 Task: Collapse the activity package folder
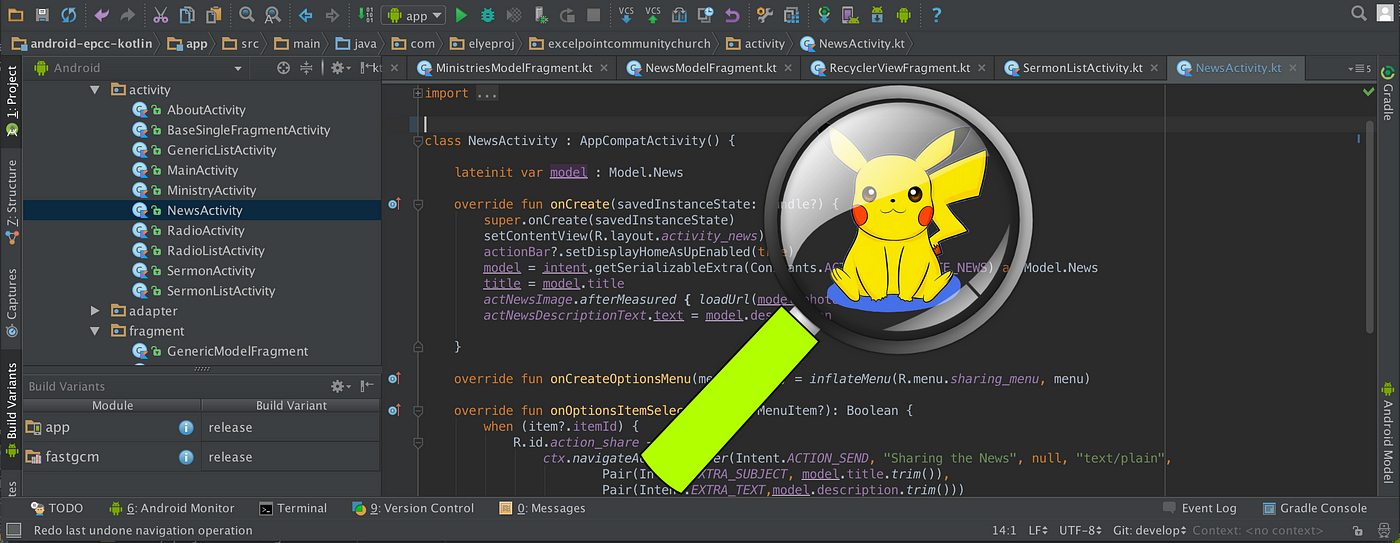pyautogui.click(x=95, y=90)
